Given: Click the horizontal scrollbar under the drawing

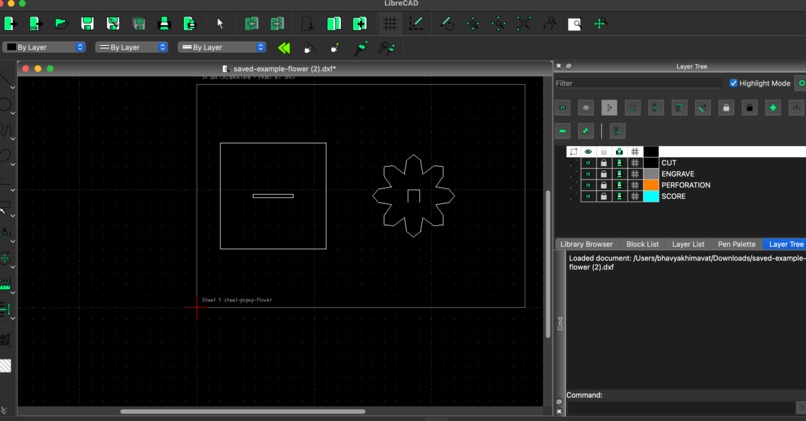Looking at the screenshot, I should (243, 411).
